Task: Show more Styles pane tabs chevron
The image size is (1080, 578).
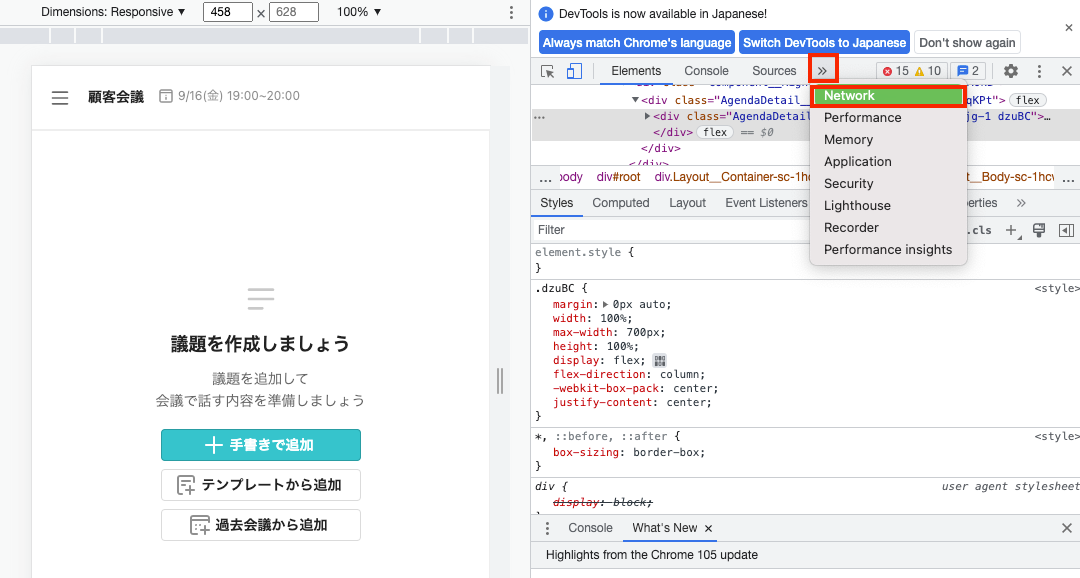Action: [1021, 203]
